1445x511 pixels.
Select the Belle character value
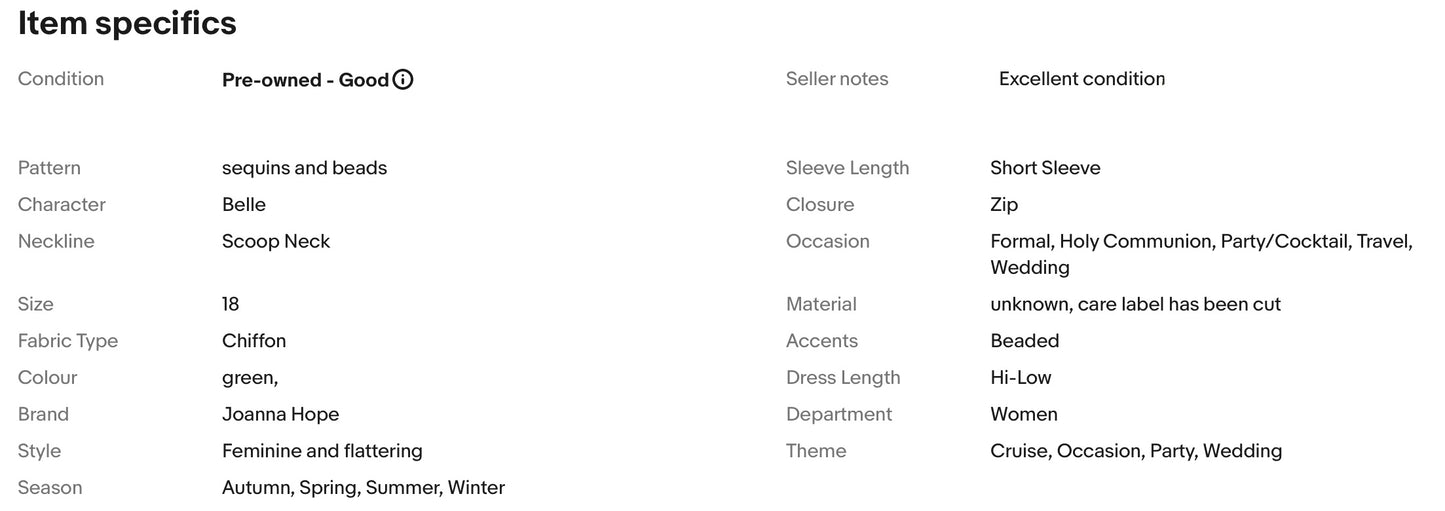coord(244,205)
